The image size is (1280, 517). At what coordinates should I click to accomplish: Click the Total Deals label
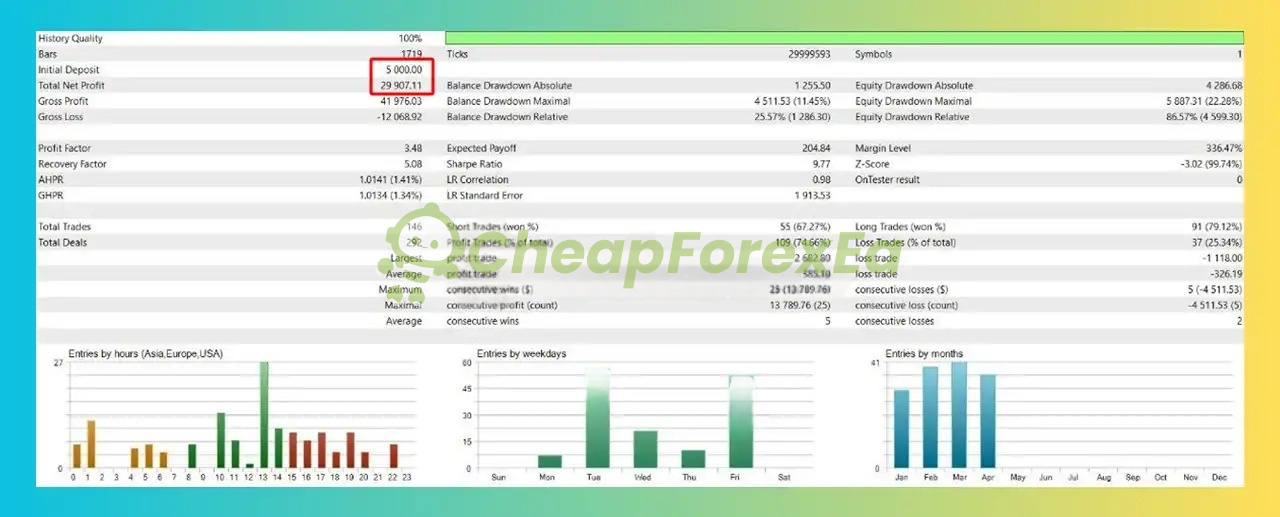62,242
